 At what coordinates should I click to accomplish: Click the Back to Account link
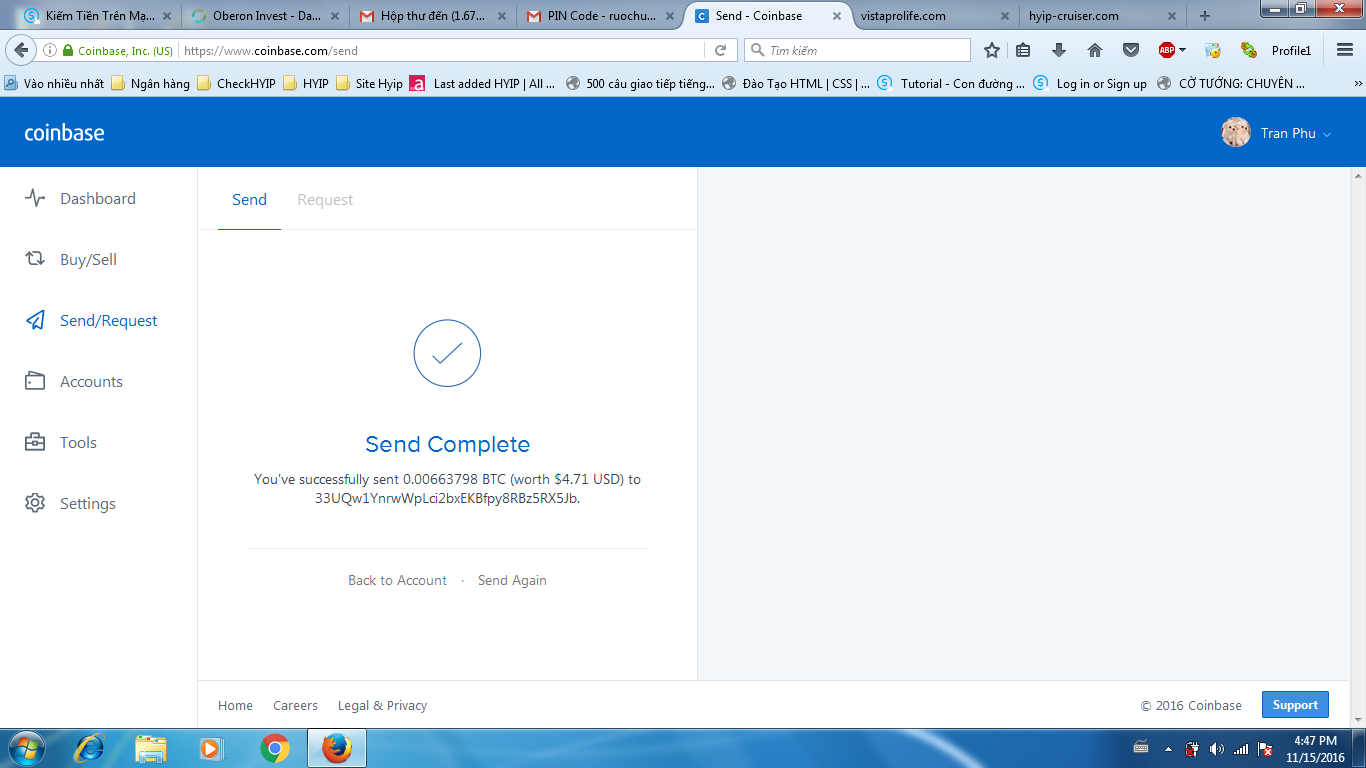coord(397,580)
